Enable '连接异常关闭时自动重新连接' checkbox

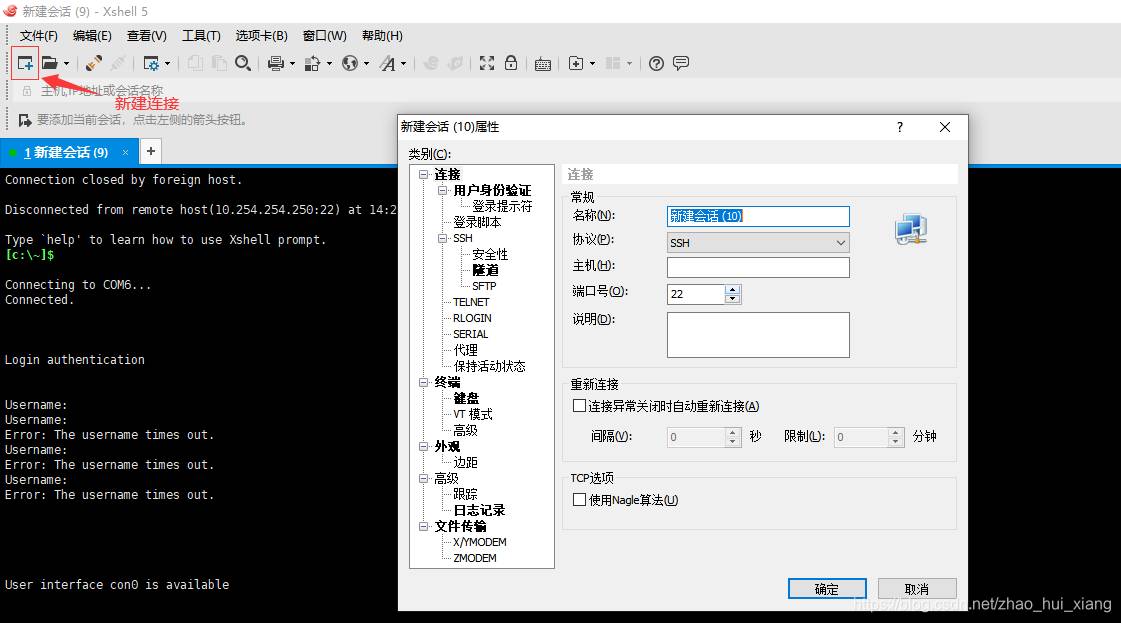pos(579,406)
